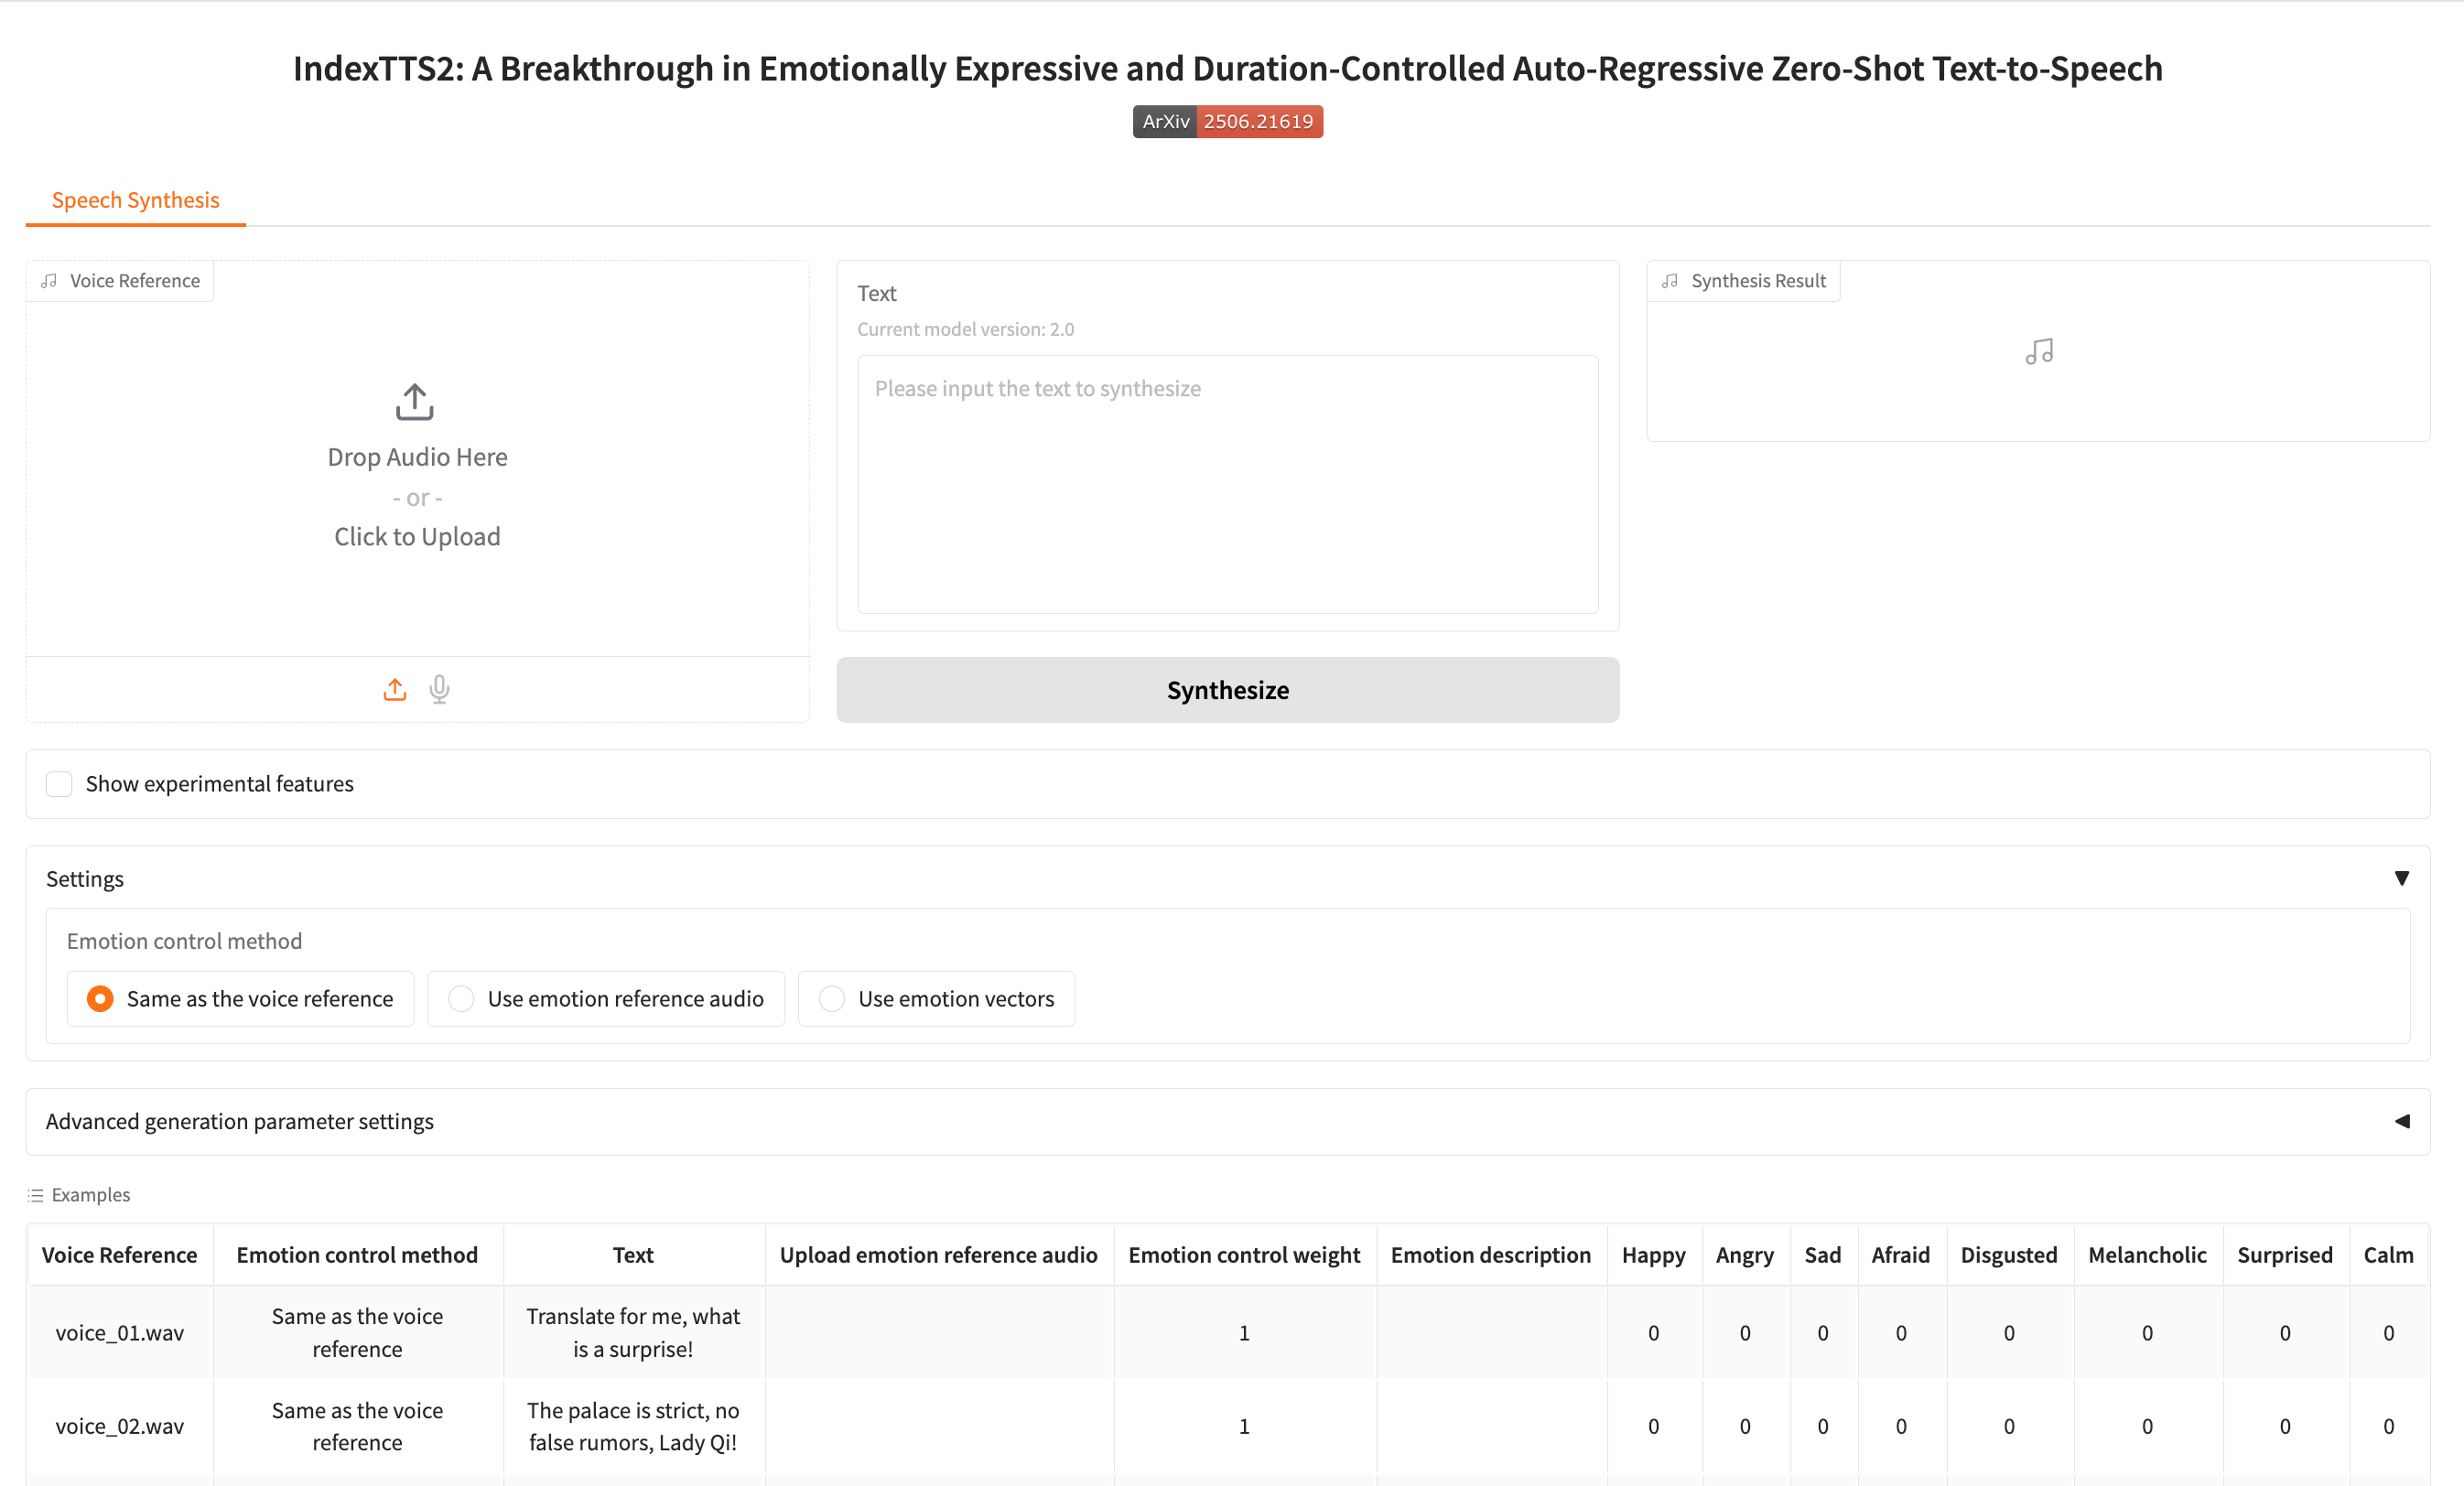The height and width of the screenshot is (1486, 2464).
Task: Switch to the Speech Synthesis tab
Action: tap(136, 200)
